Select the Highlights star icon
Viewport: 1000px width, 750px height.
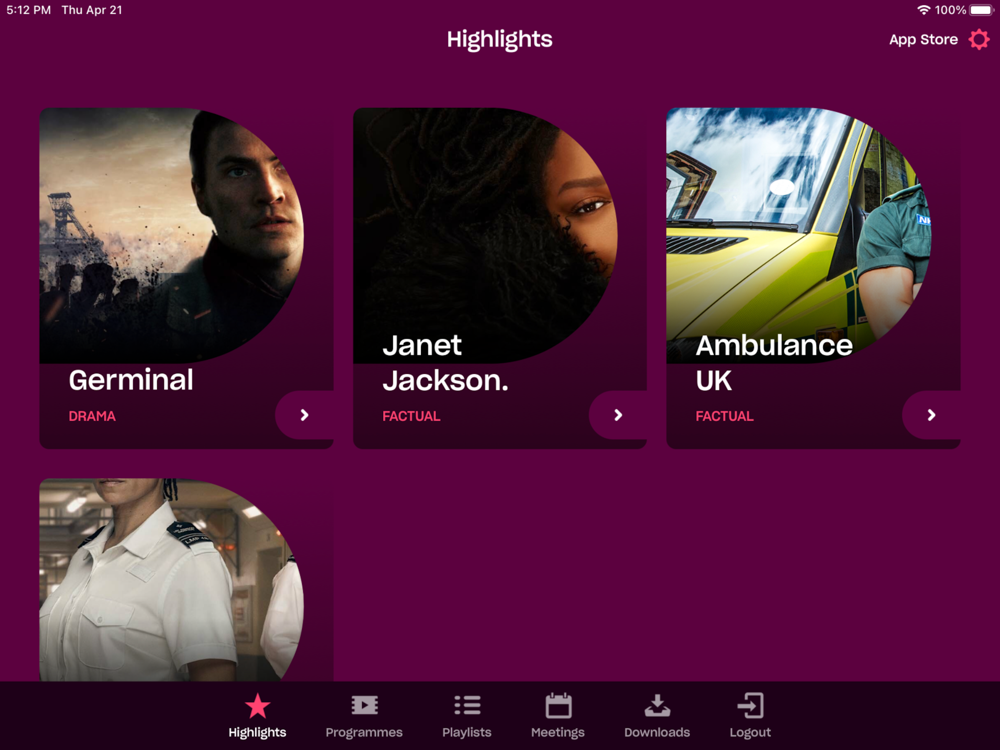point(258,706)
